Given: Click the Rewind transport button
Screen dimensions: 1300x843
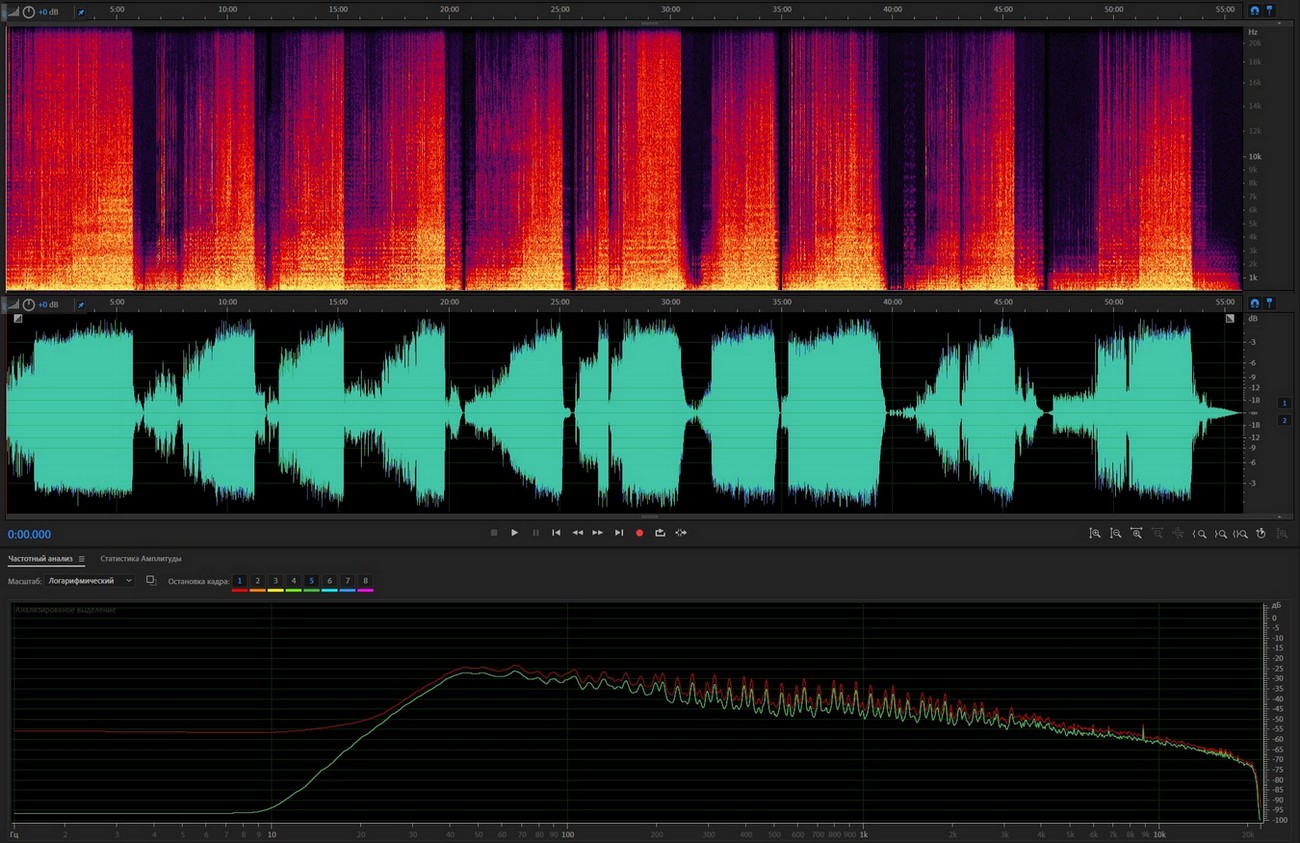Looking at the screenshot, I should tap(577, 533).
